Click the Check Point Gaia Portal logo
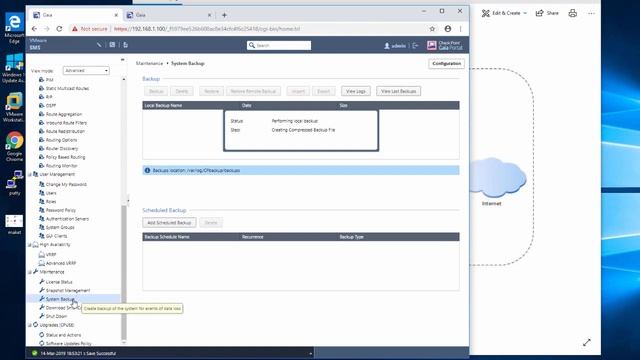This screenshot has width=640, height=360. (444, 45)
